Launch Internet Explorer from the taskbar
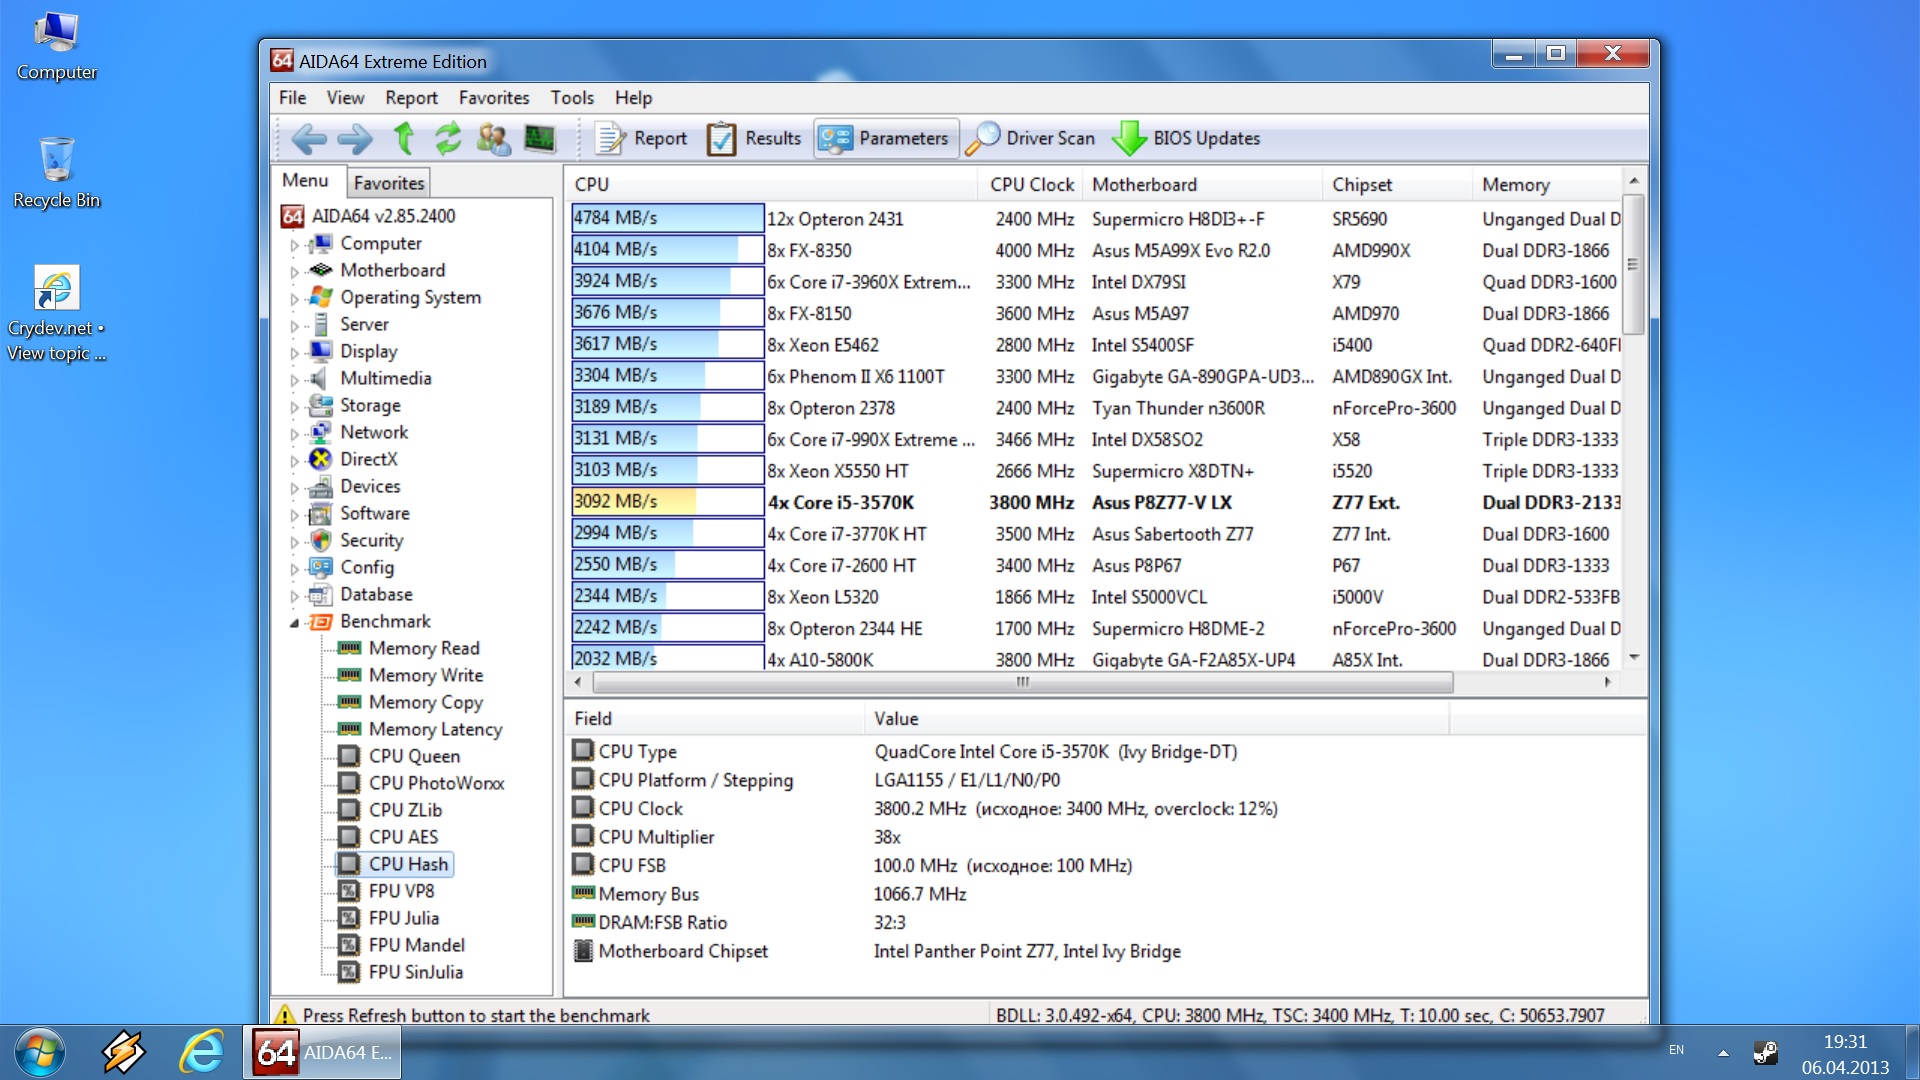 tap(201, 1052)
